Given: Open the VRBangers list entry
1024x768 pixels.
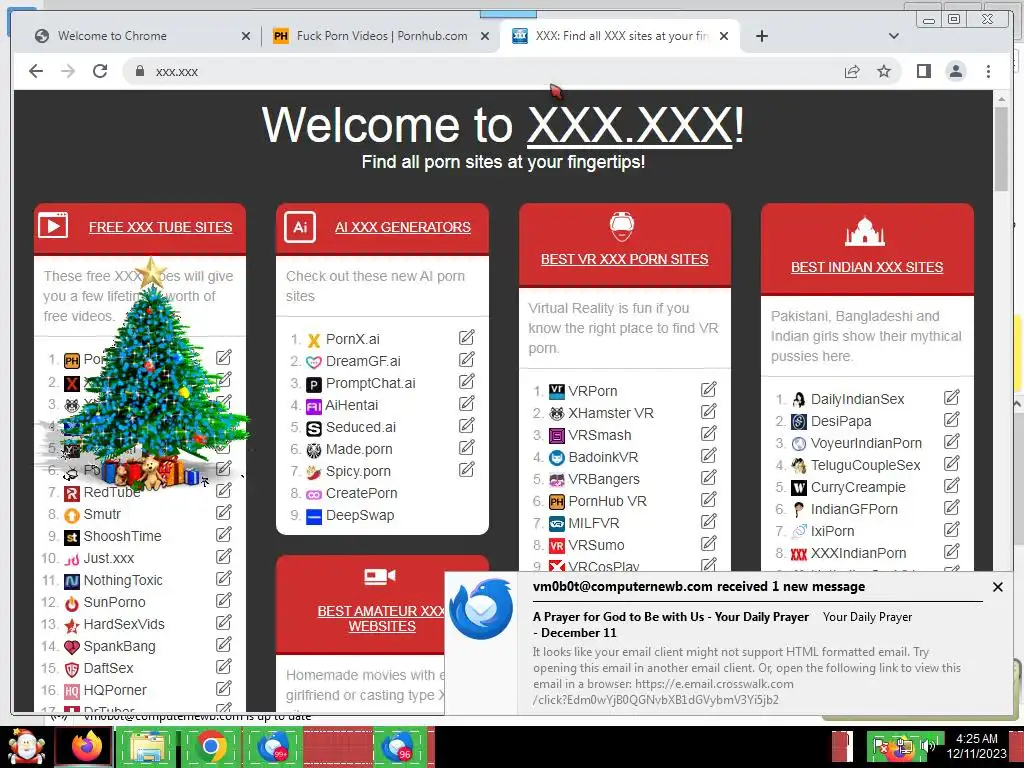Looking at the screenshot, I should [x=603, y=479].
